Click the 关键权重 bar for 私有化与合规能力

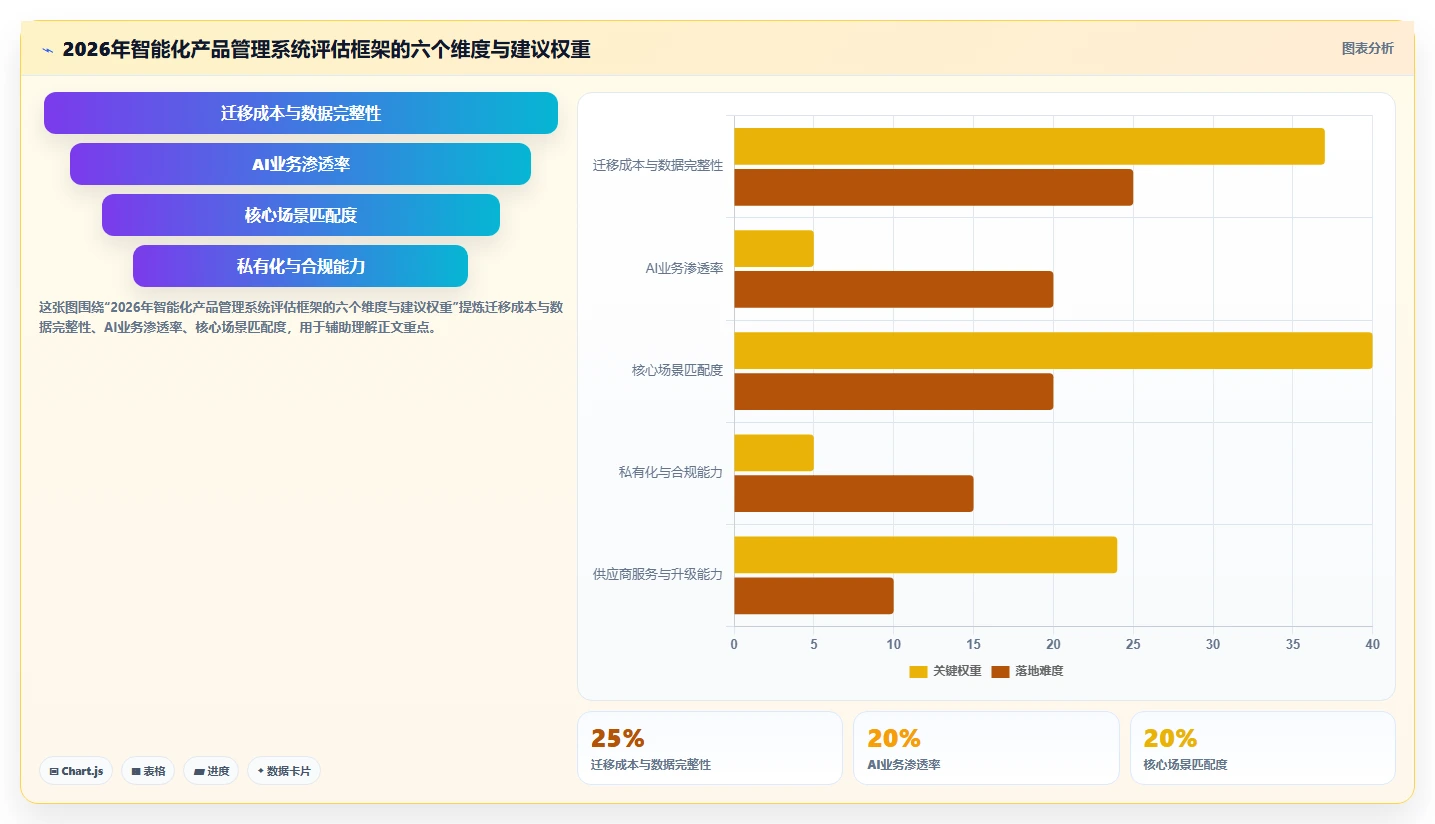tap(774, 453)
